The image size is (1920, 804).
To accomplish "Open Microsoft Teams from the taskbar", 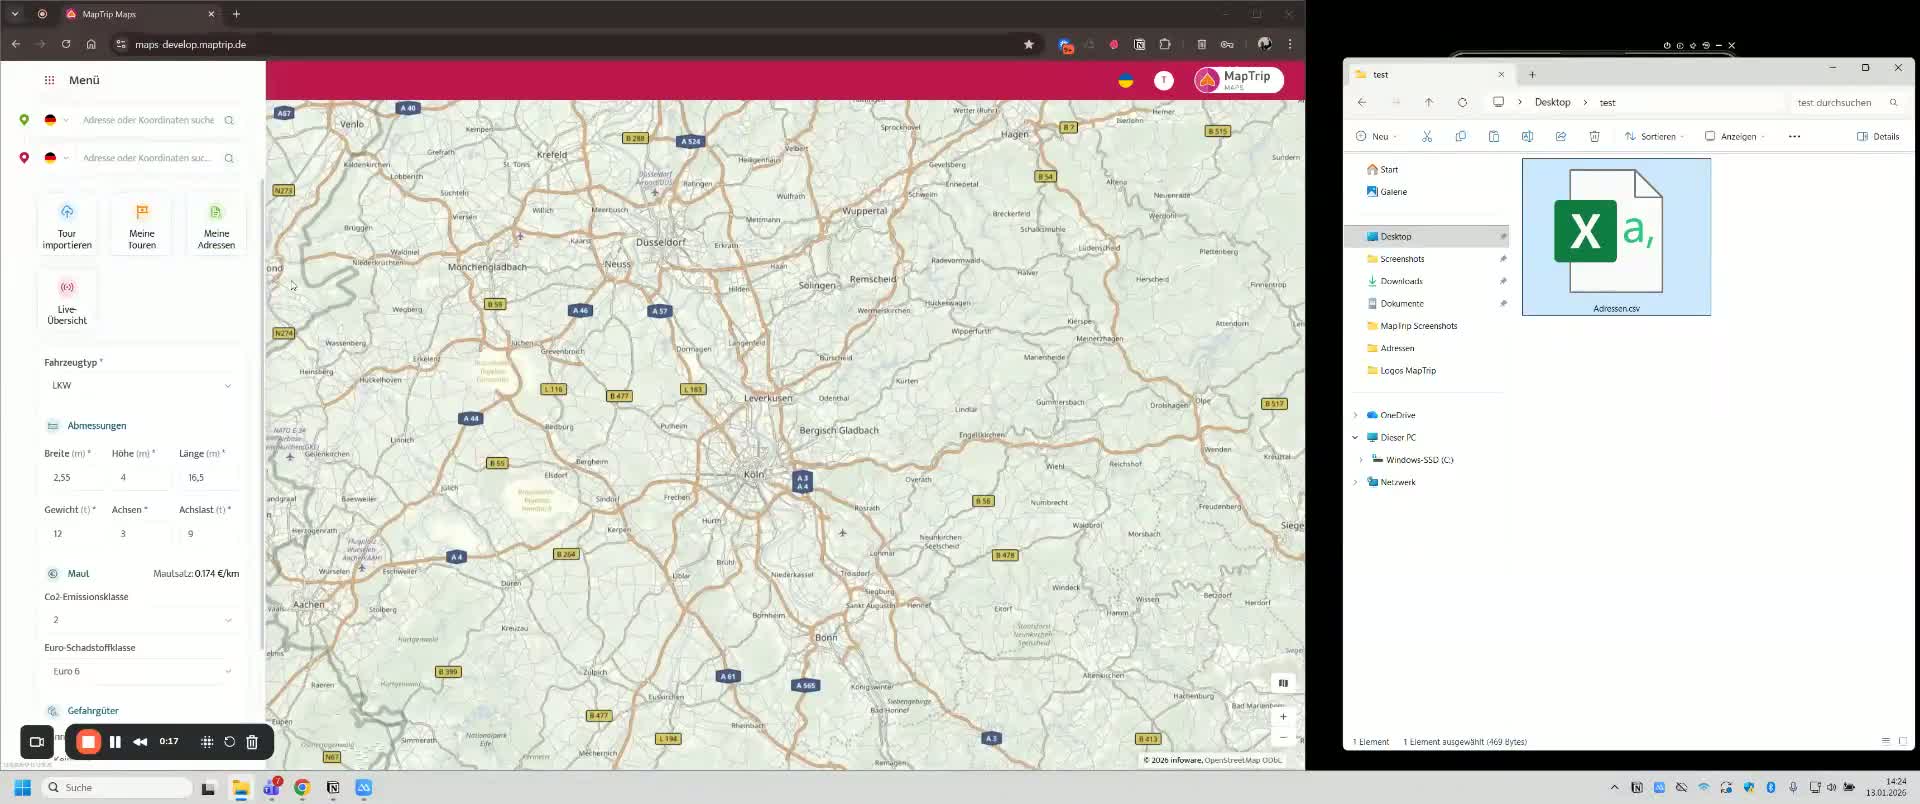I will tap(271, 788).
